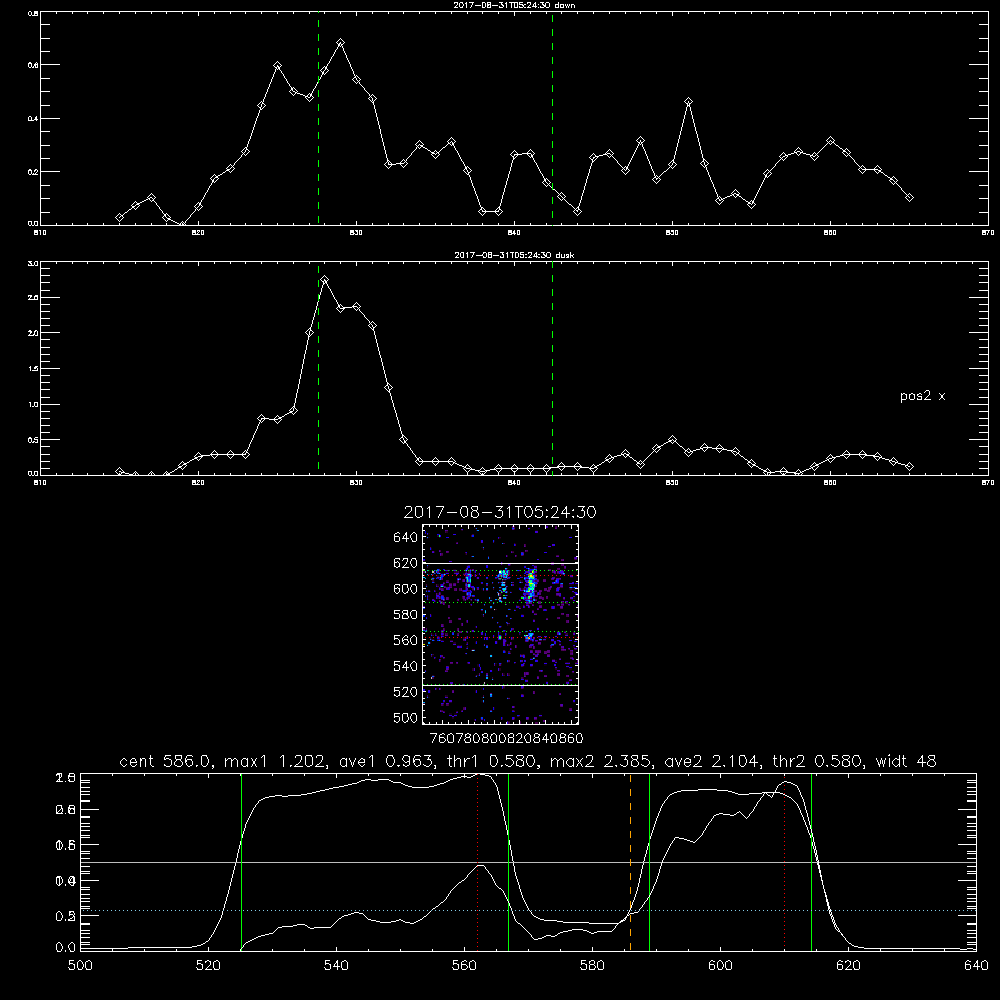Click heatmap y-axis label 620
1000x1000 pixels.
[x=406, y=563]
